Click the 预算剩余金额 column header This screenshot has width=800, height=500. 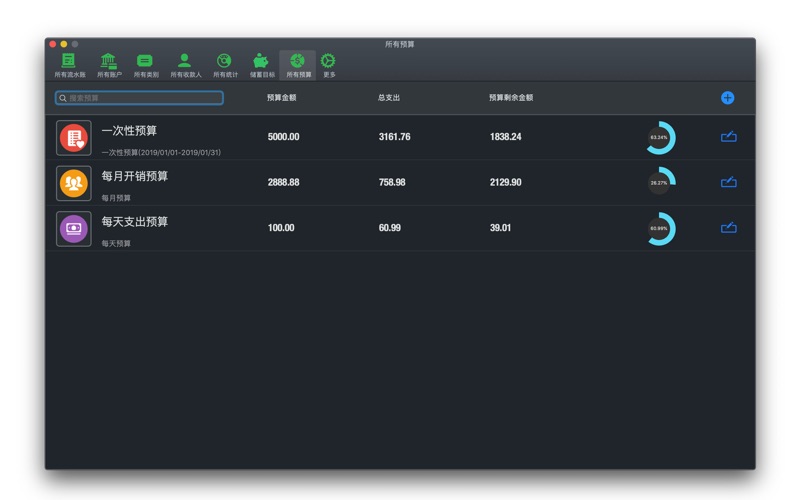510,98
